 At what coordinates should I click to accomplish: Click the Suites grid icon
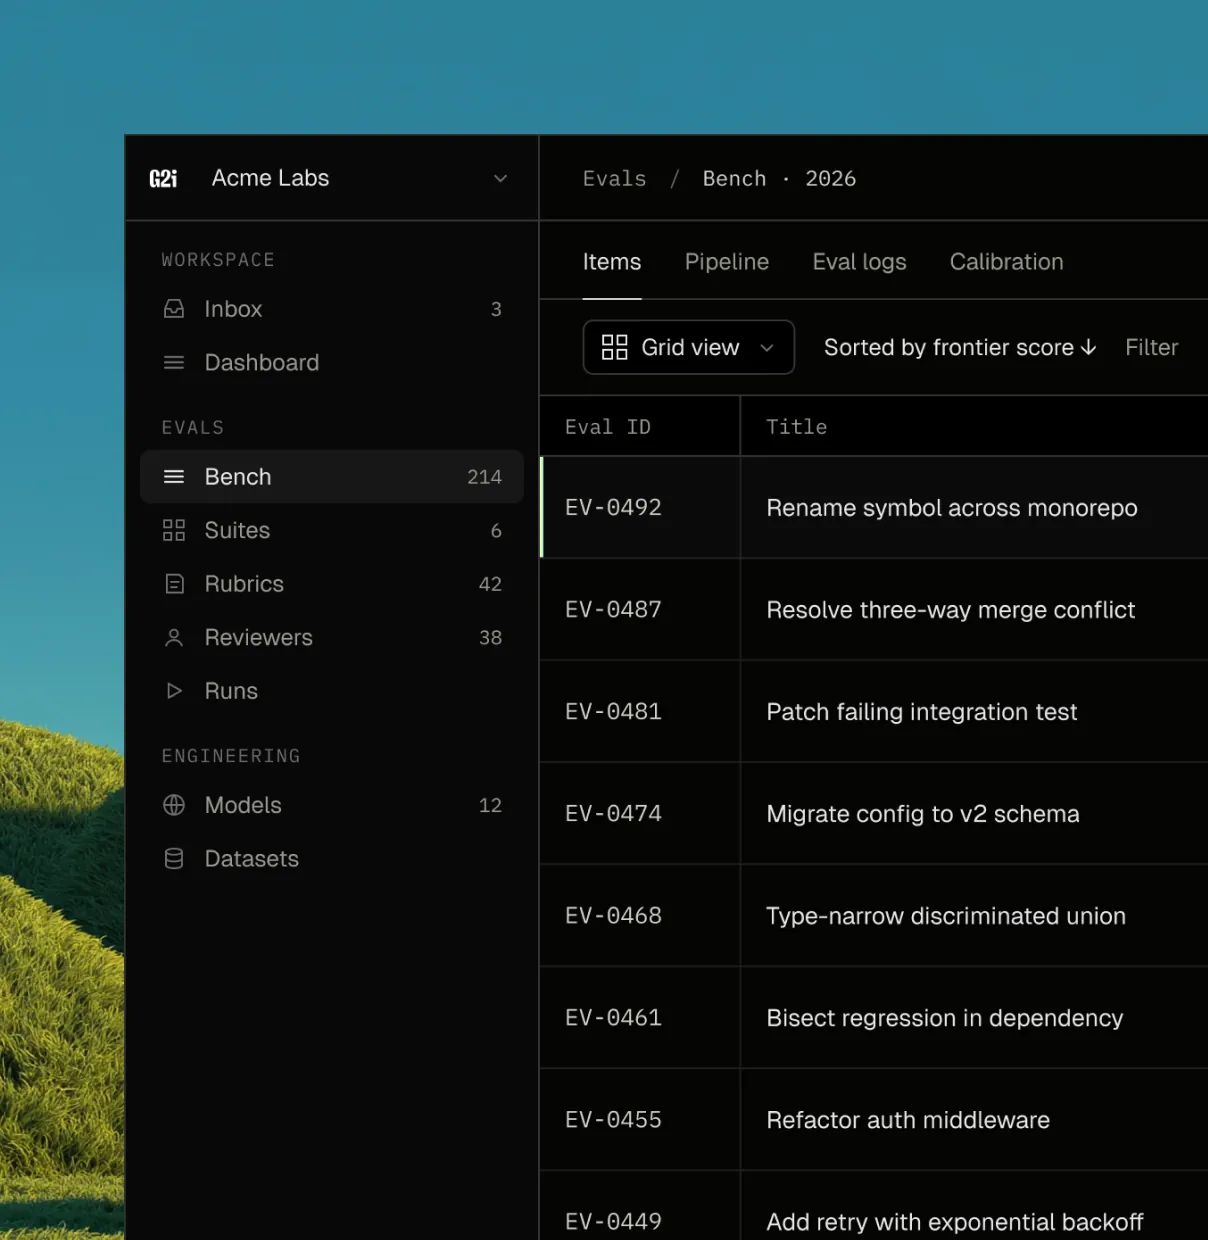click(174, 531)
